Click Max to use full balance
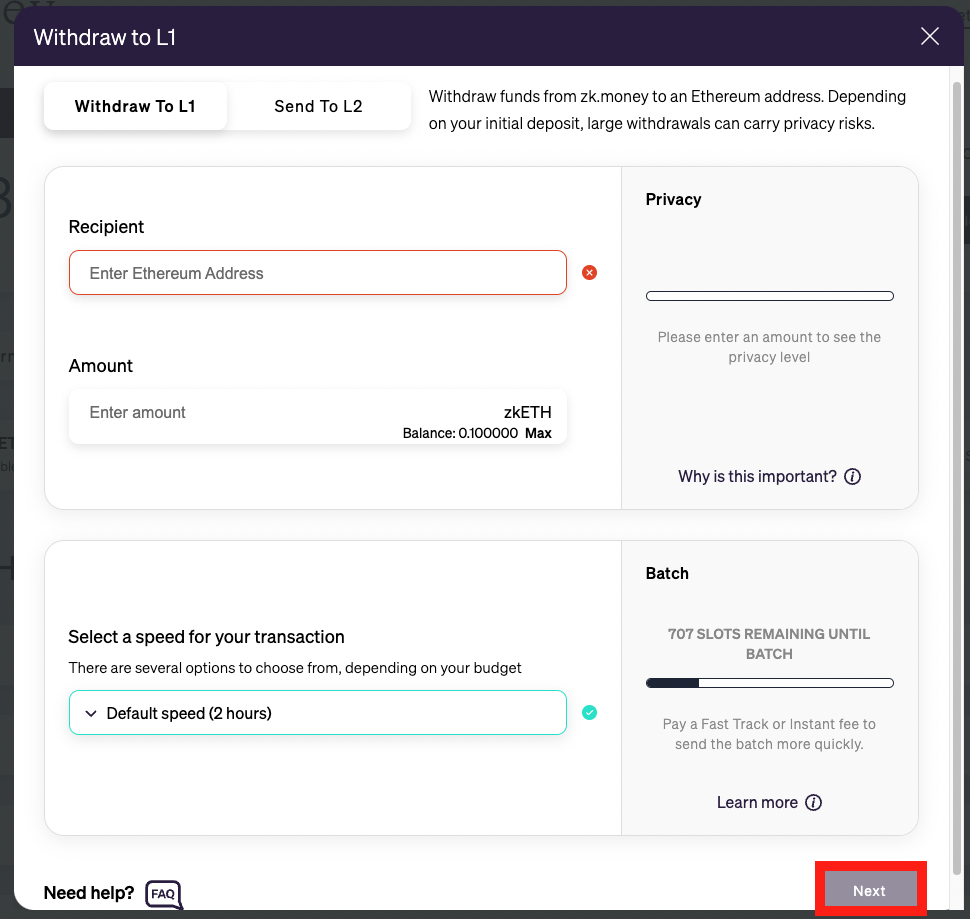970x919 pixels. (x=538, y=434)
